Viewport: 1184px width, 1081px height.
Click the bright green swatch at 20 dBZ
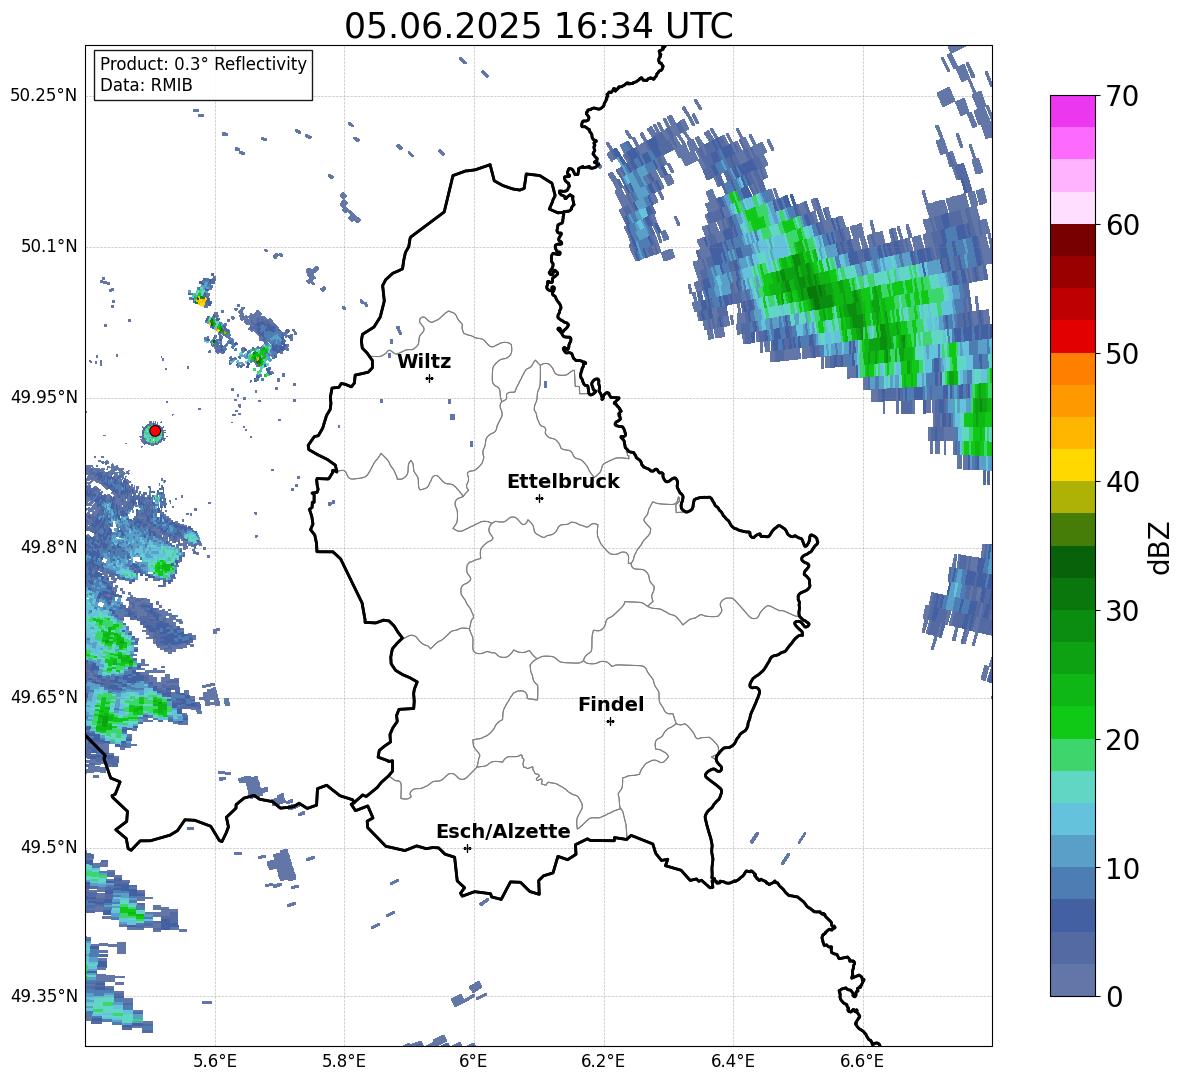coord(1072,722)
